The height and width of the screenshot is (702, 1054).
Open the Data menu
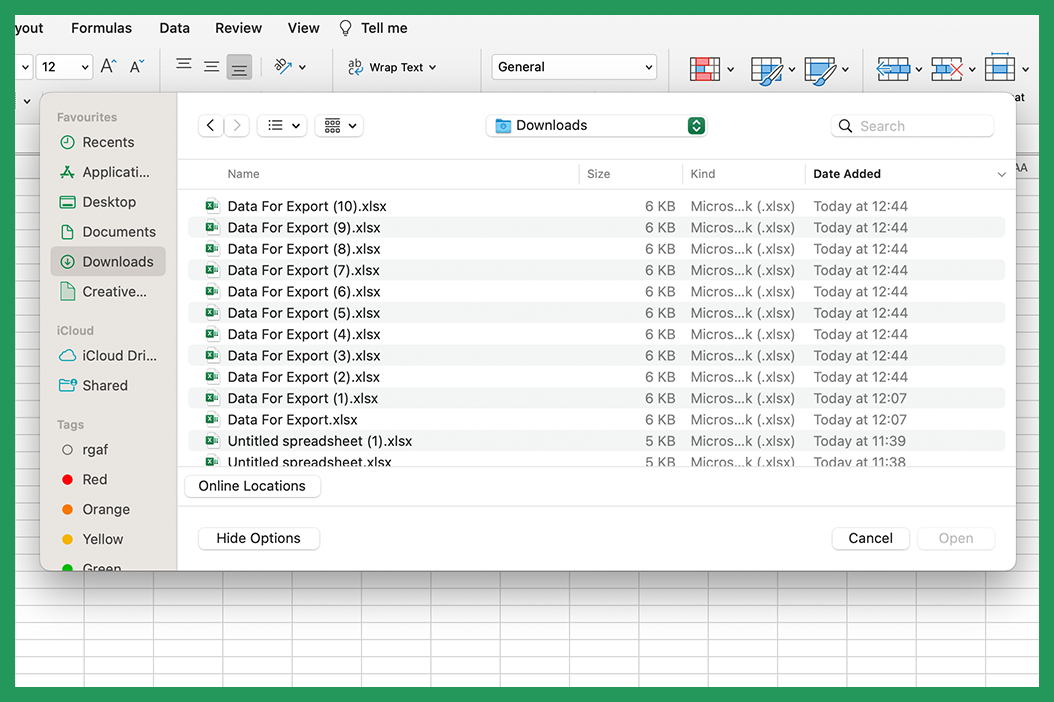[174, 27]
